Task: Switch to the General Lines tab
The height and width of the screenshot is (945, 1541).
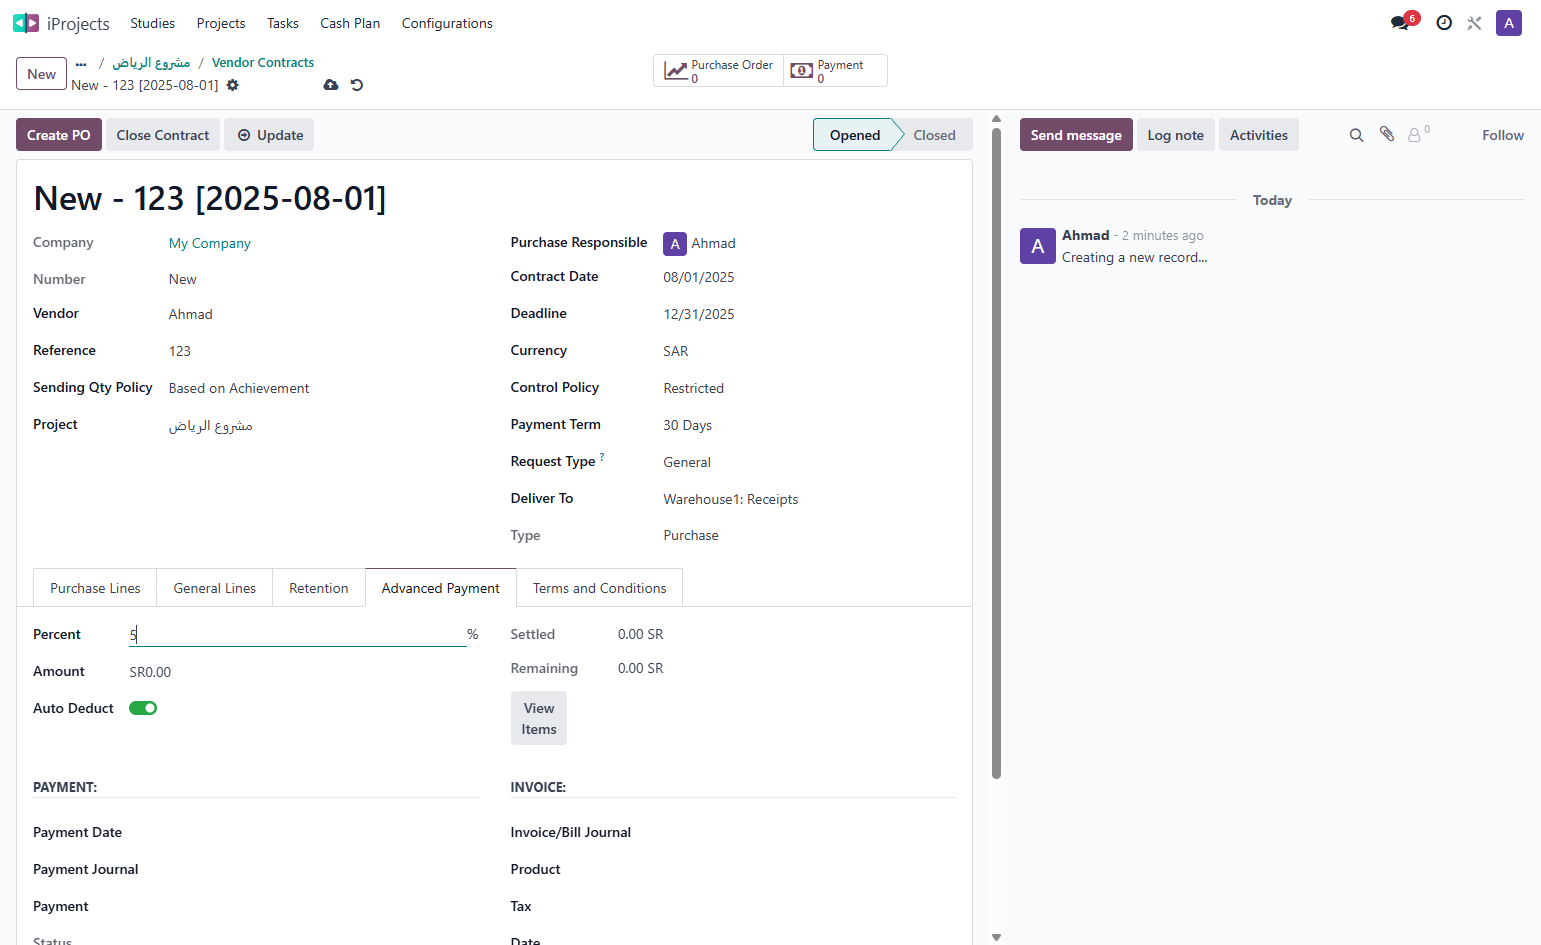Action: pyautogui.click(x=215, y=588)
